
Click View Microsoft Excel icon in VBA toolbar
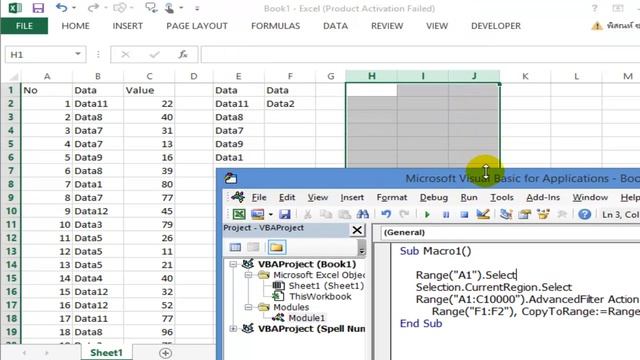coord(239,214)
